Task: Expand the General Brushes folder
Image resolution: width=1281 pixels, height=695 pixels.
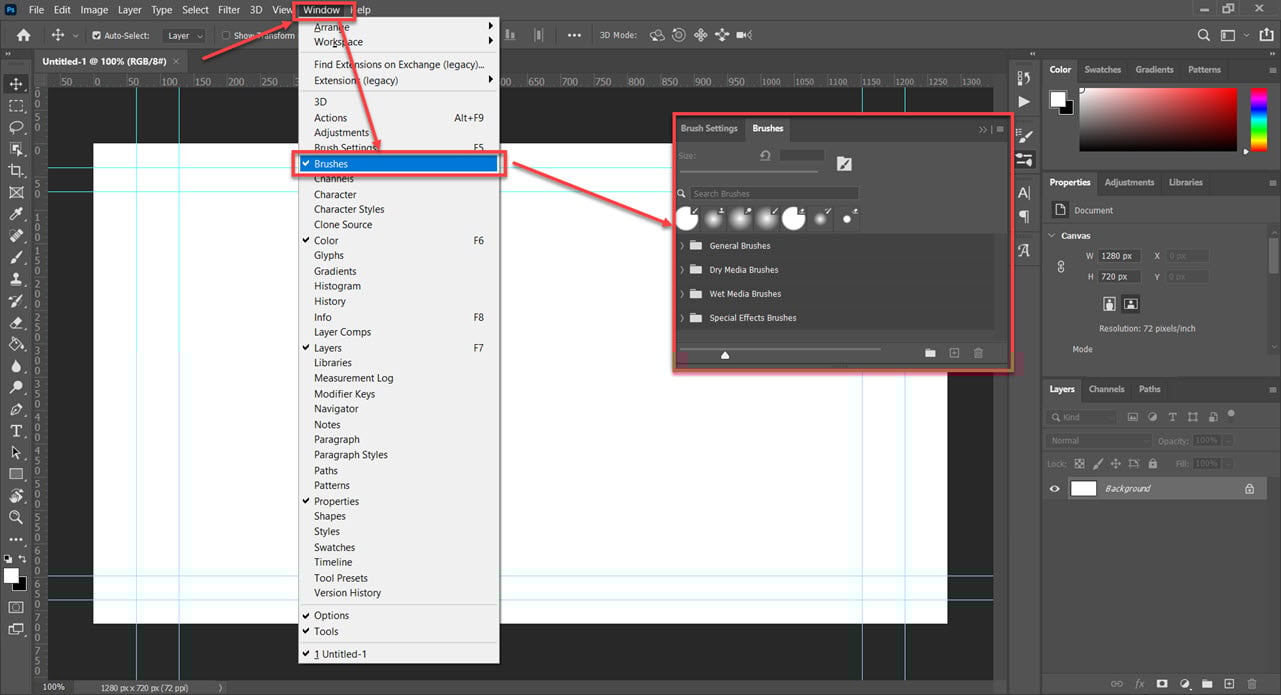Action: point(682,246)
